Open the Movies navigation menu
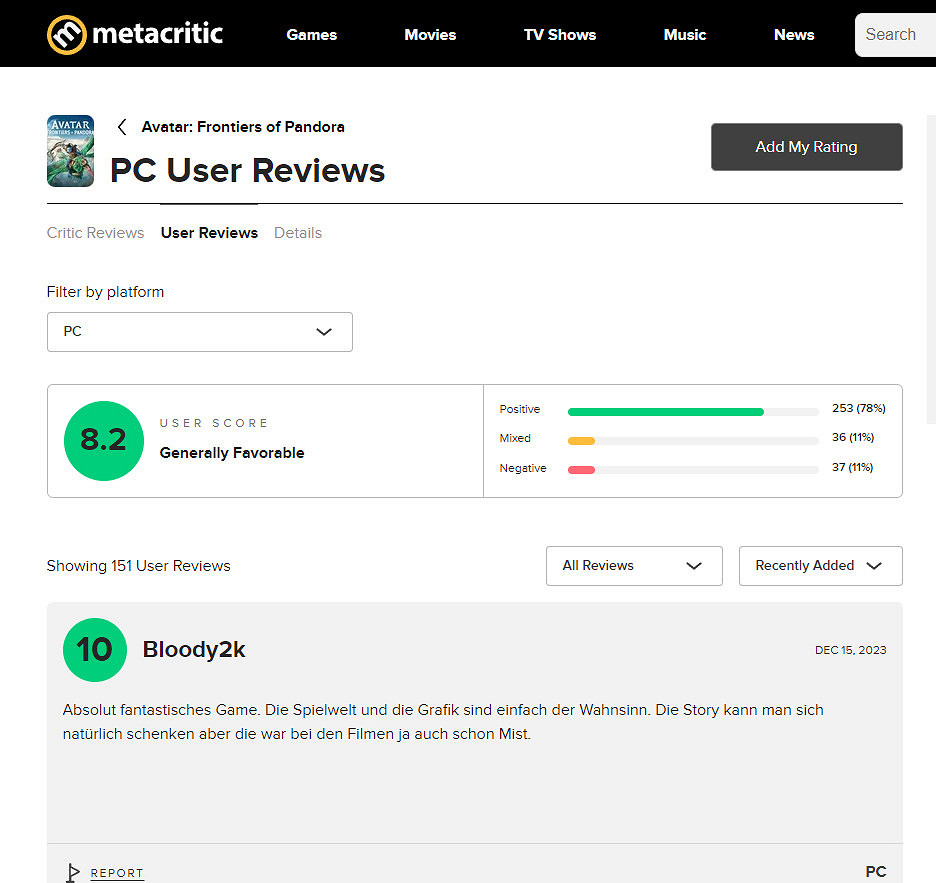This screenshot has height=883, width=936. 430,35
